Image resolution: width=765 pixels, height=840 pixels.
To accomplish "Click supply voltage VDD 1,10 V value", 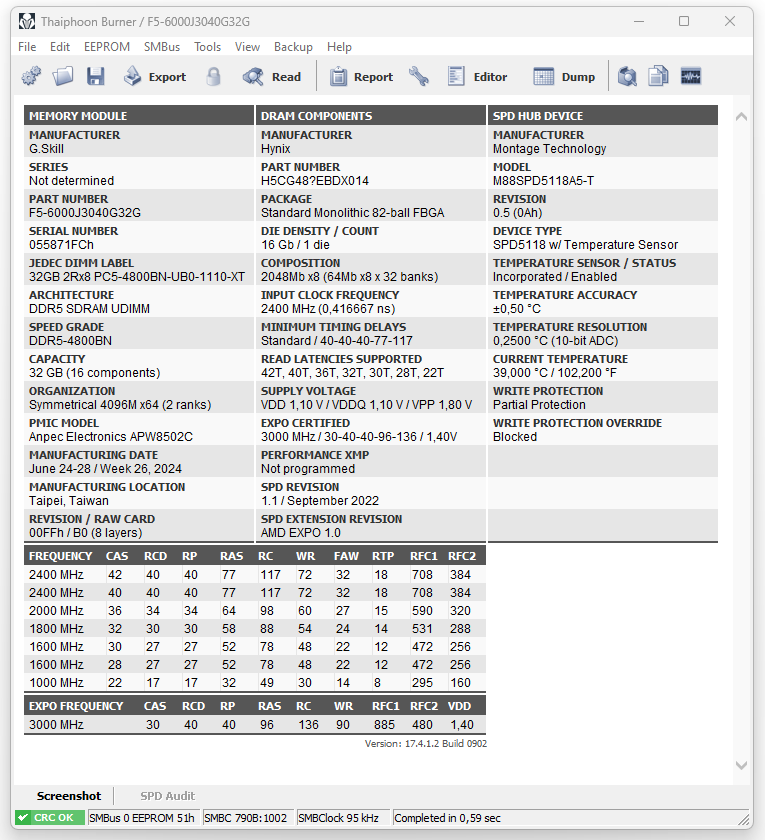I will [366, 404].
